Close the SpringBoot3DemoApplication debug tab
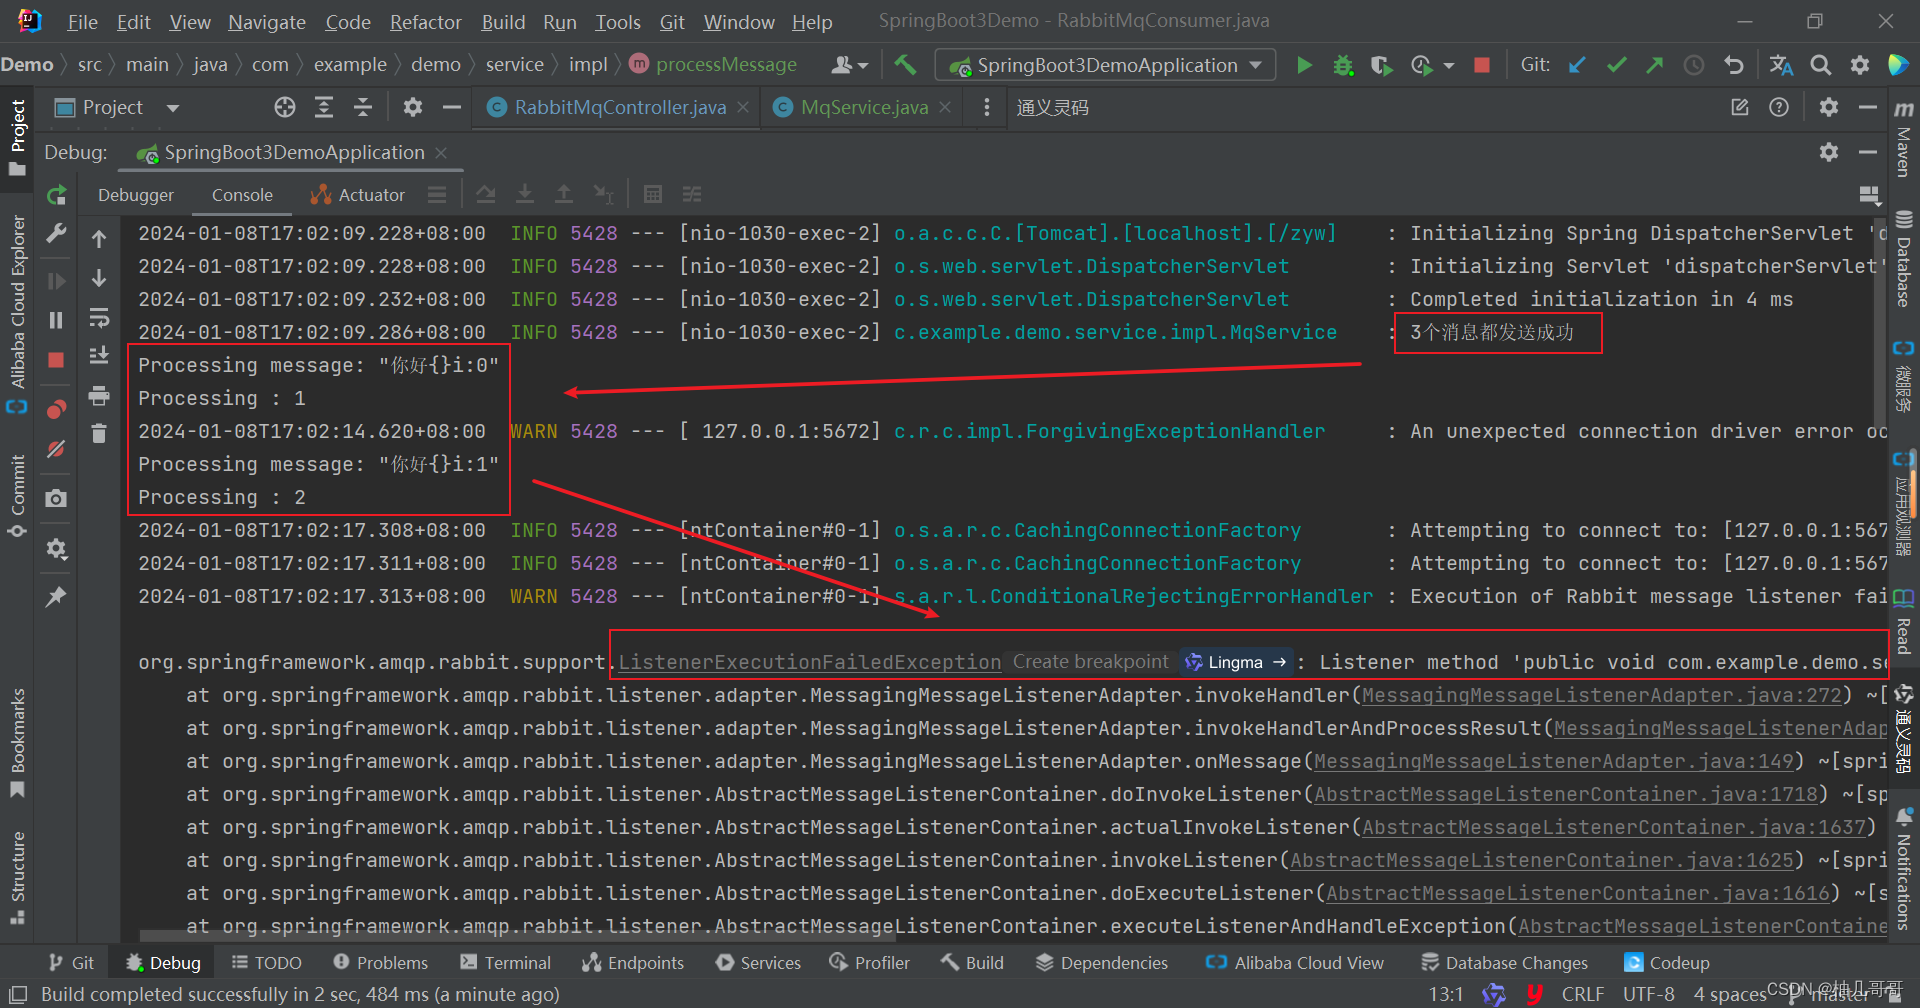The height and width of the screenshot is (1008, 1920). point(441,152)
